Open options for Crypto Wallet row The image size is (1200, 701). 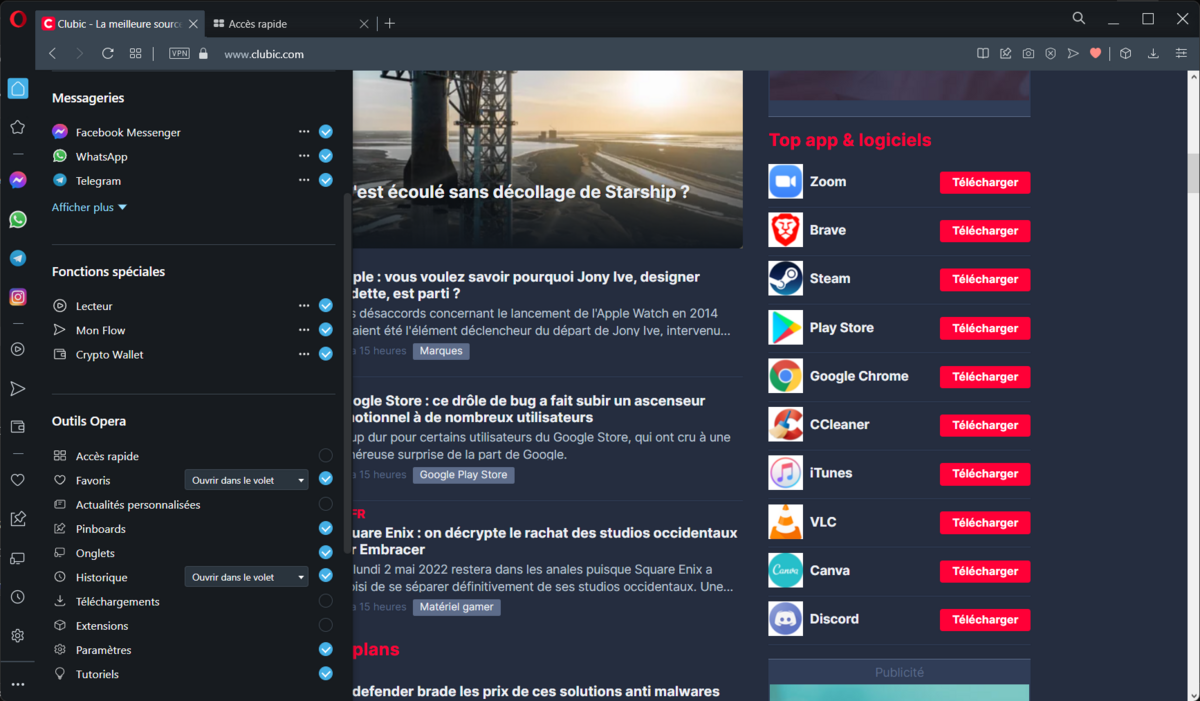pos(304,354)
